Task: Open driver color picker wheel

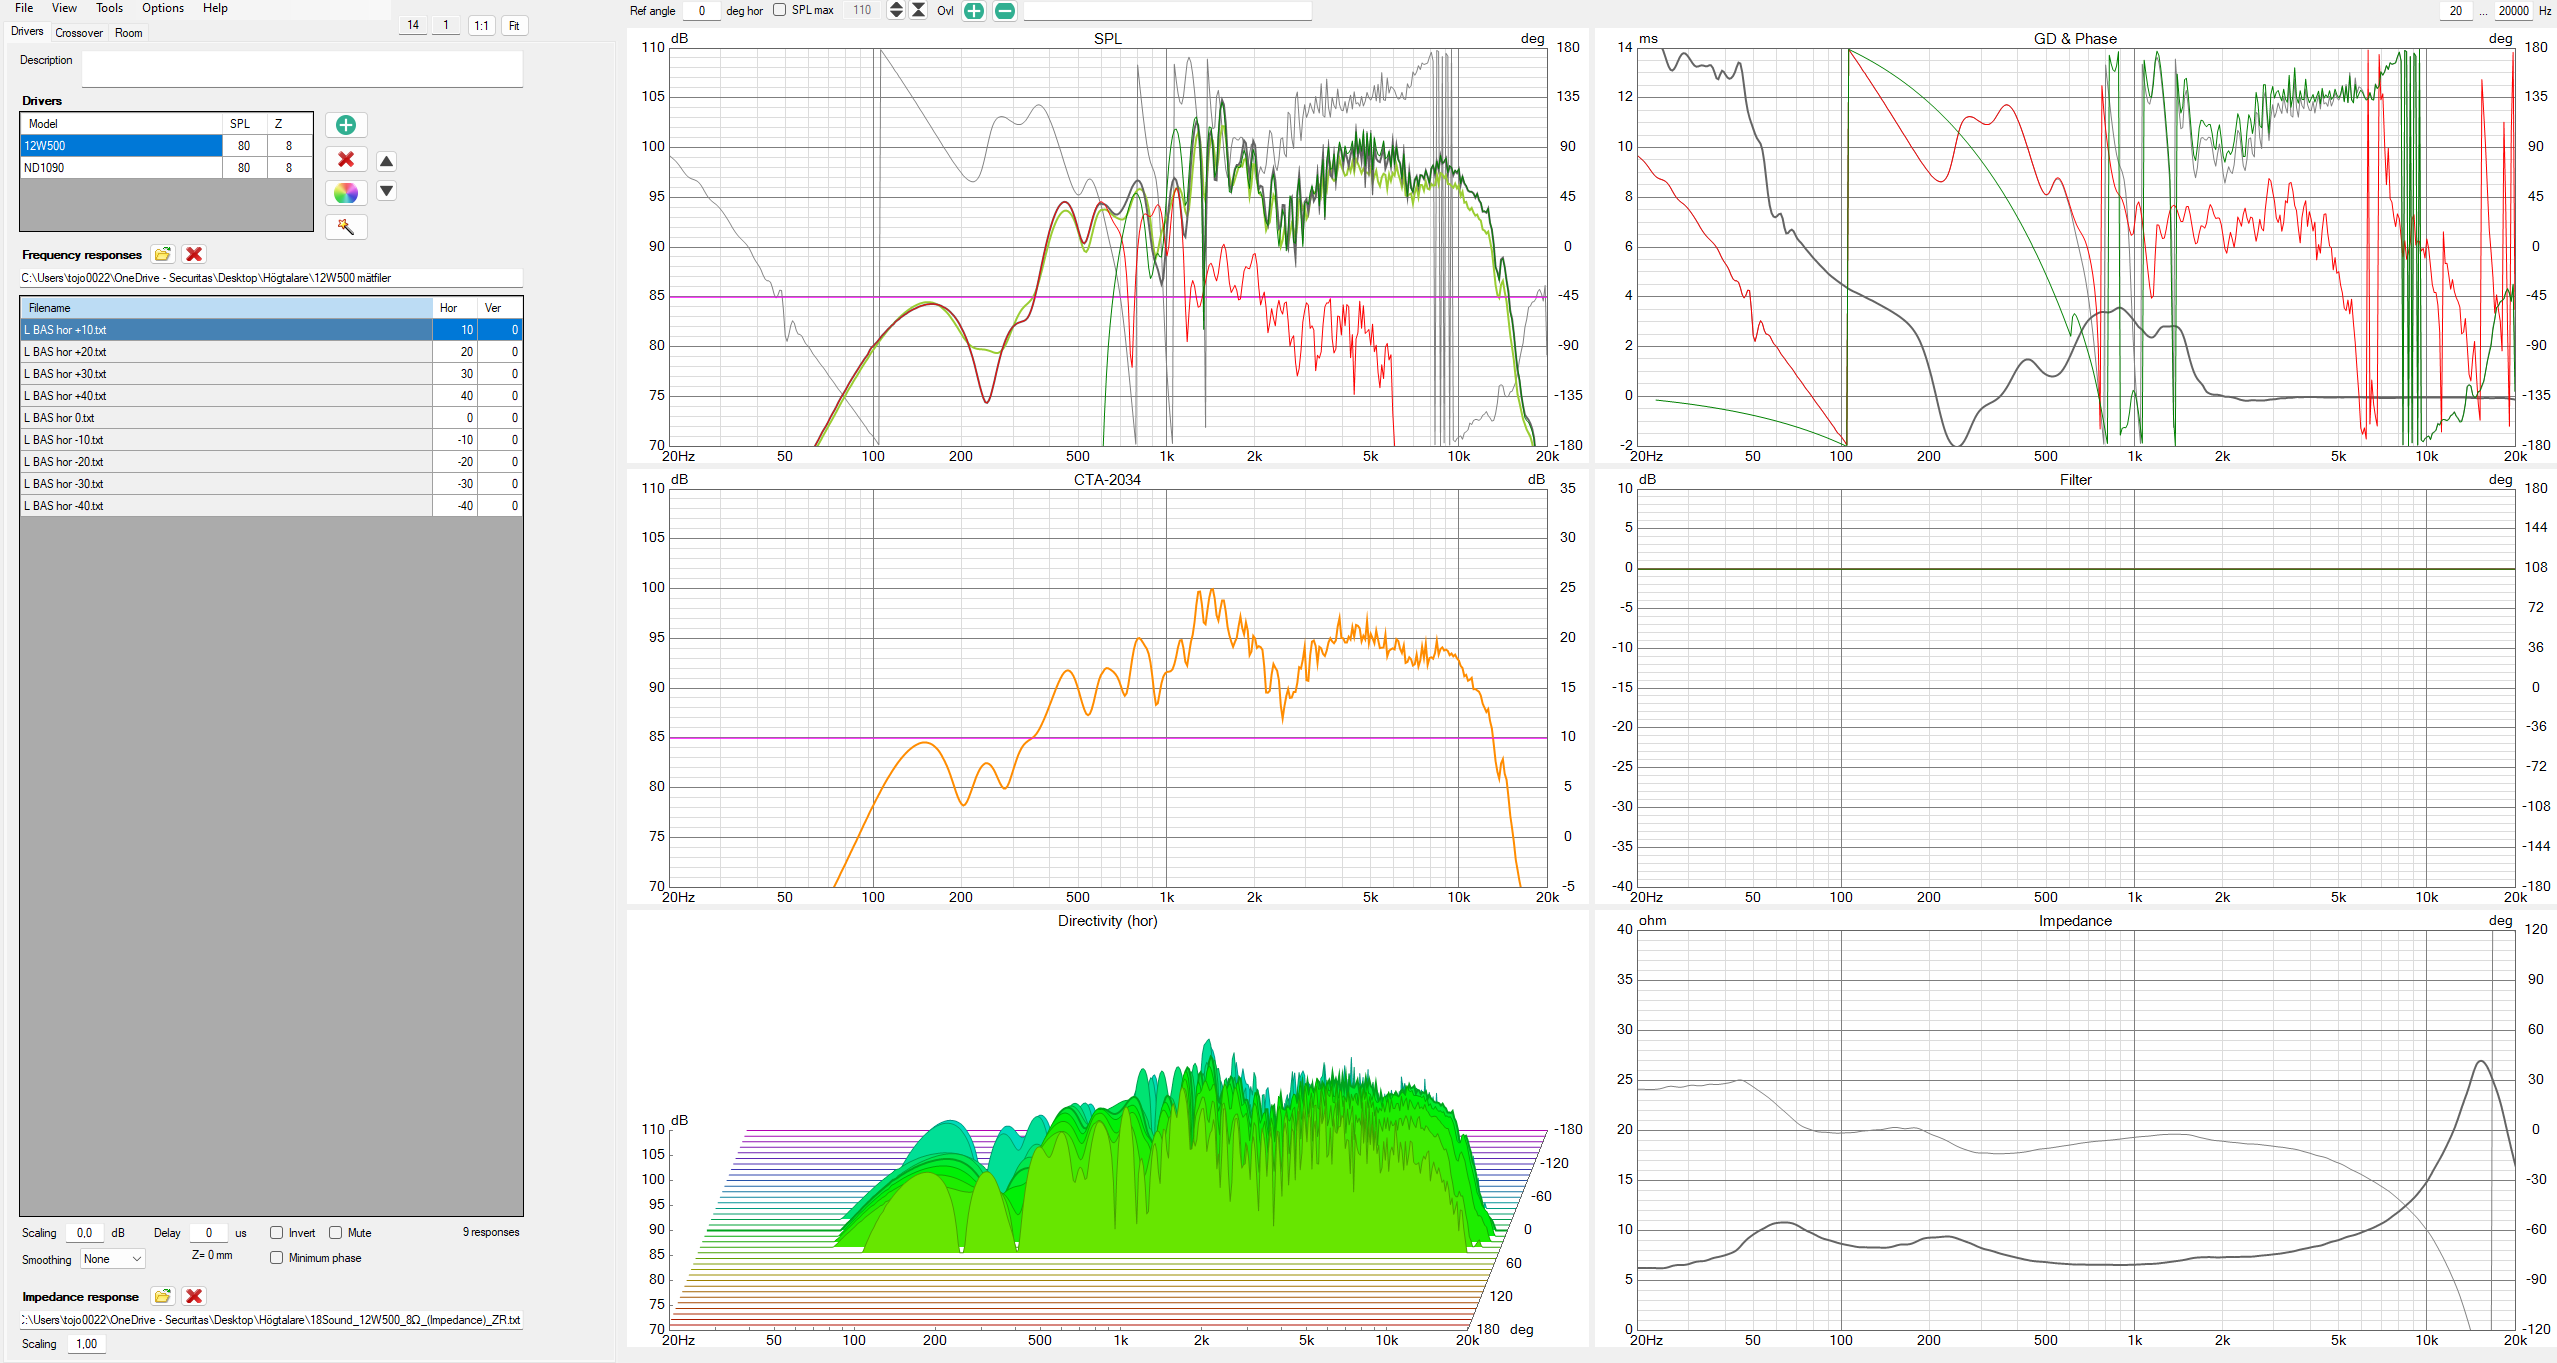Action: tap(346, 193)
